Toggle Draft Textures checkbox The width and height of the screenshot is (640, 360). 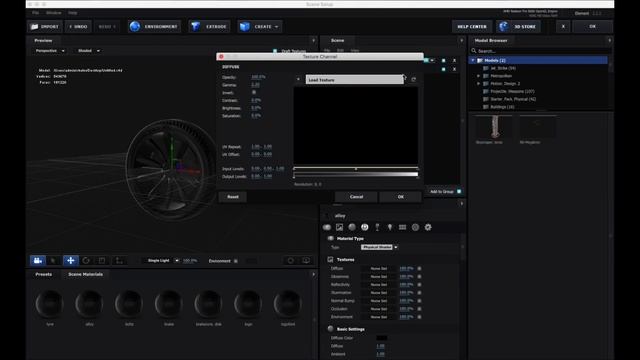275,51
